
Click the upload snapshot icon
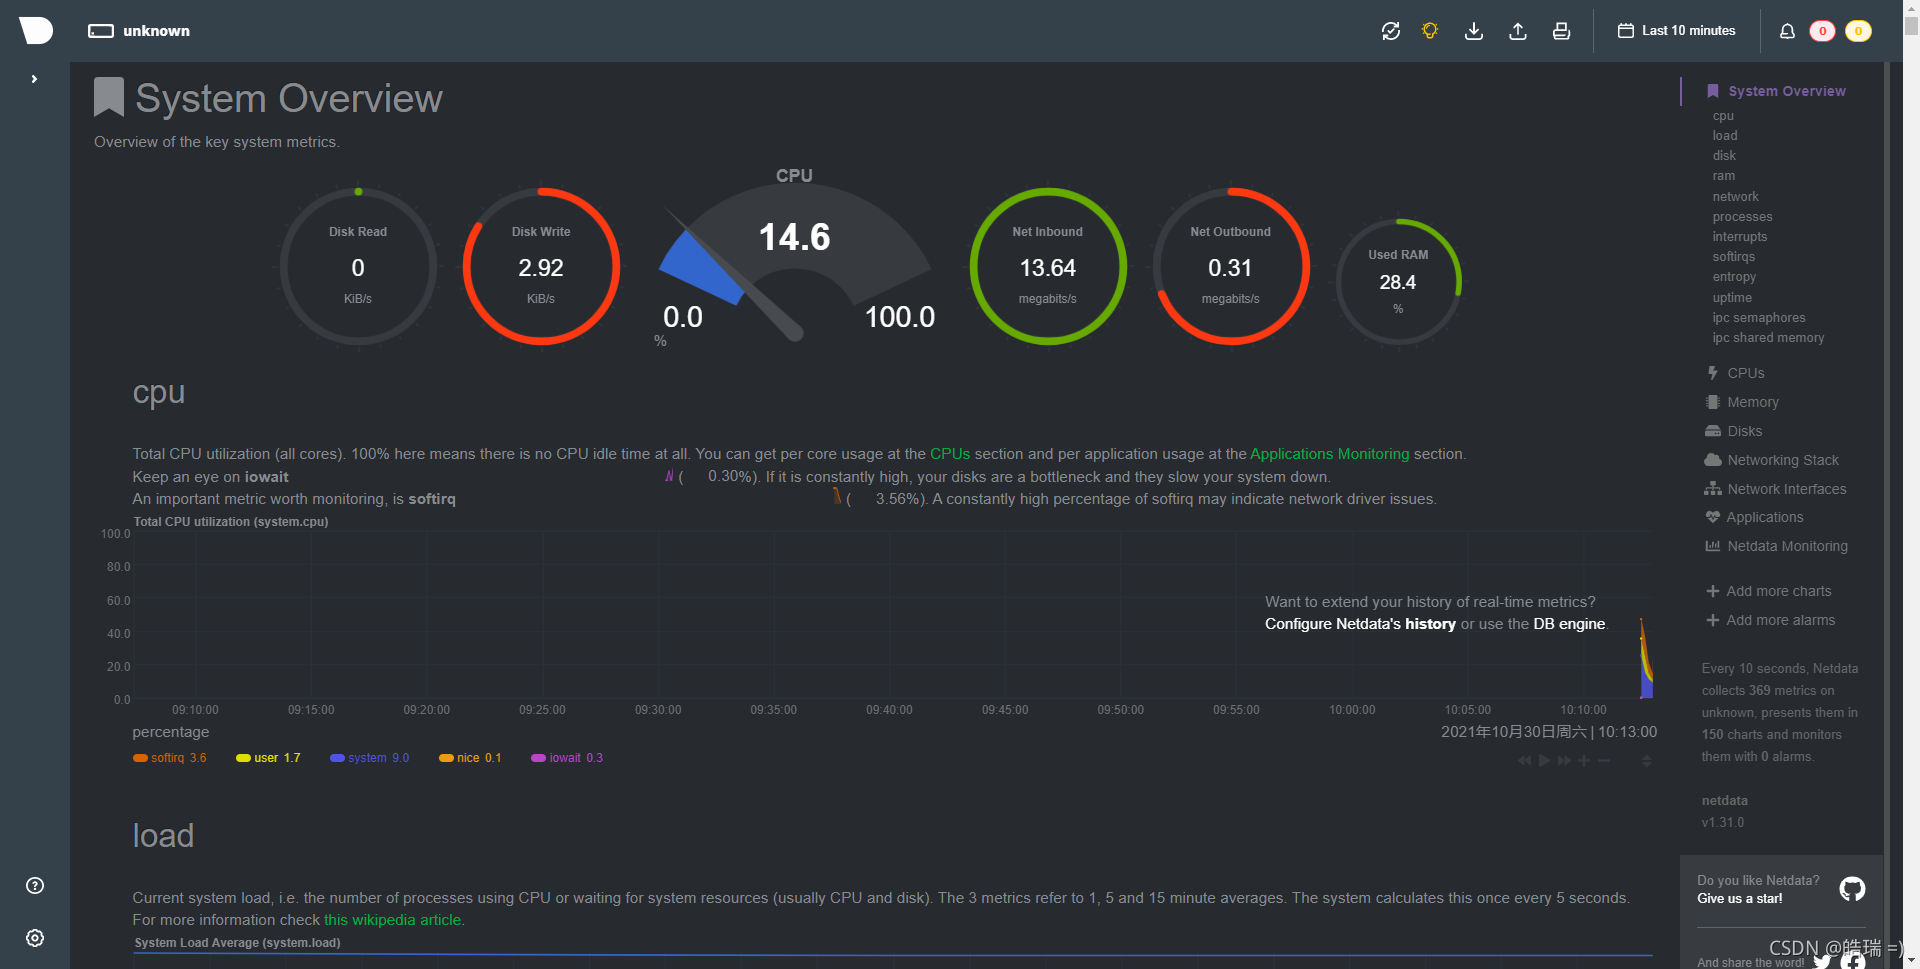click(x=1518, y=31)
